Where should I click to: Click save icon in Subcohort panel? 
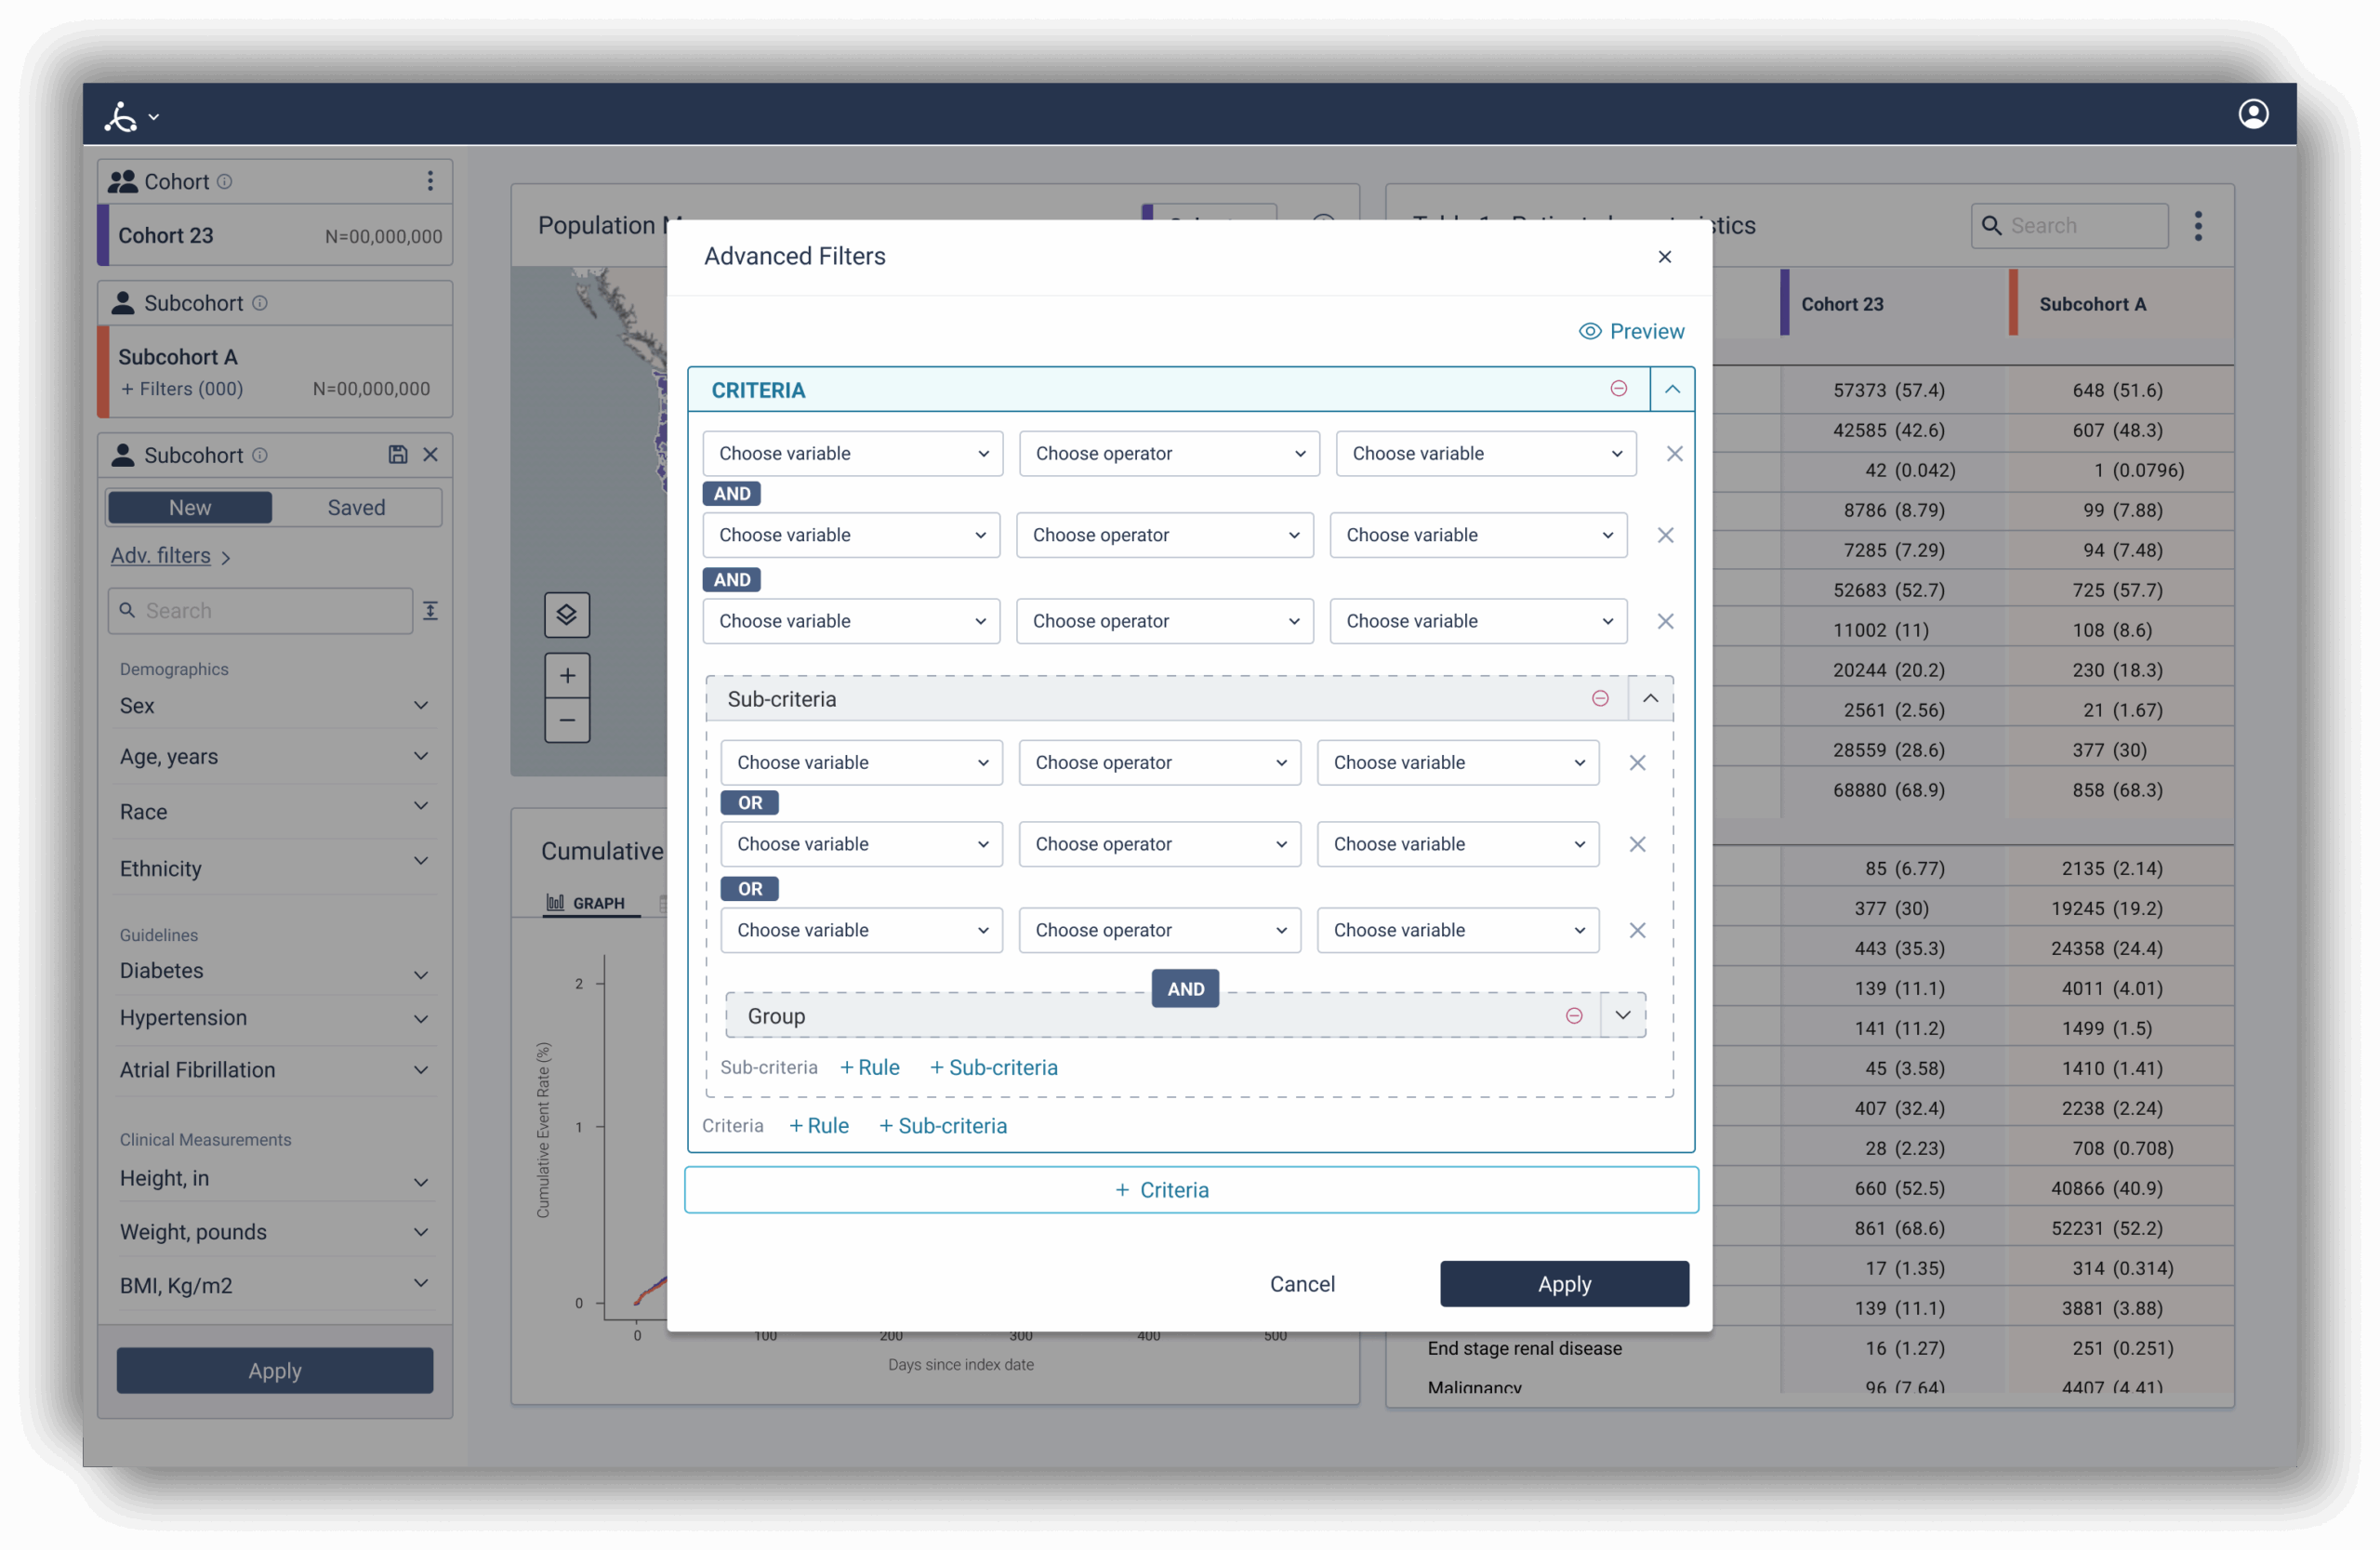tap(397, 455)
